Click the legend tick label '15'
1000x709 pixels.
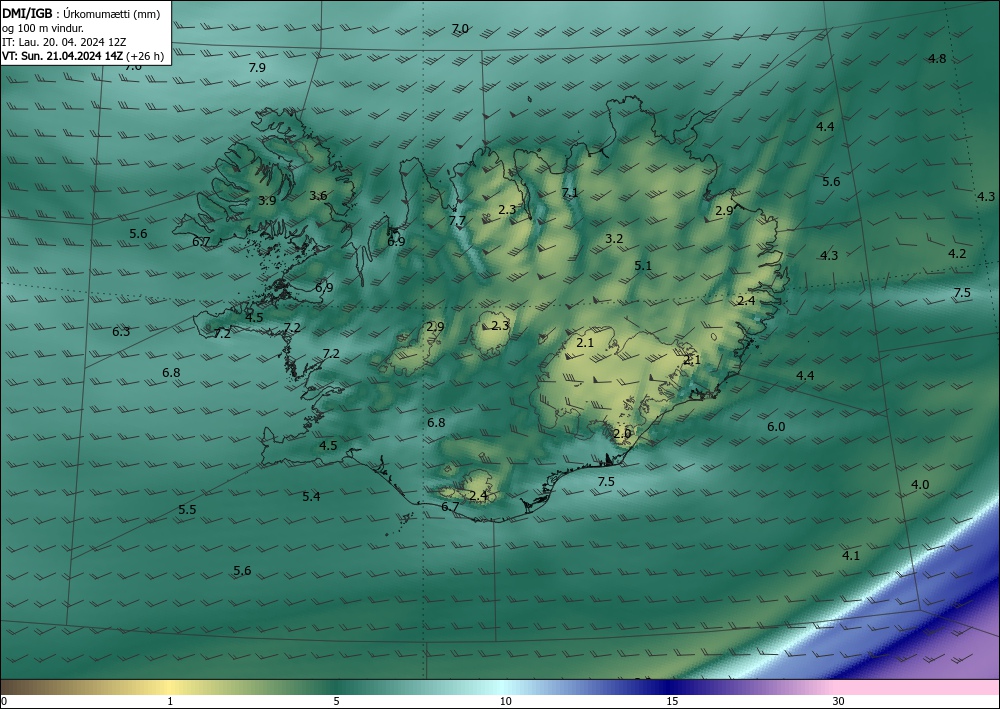pyautogui.click(x=672, y=701)
